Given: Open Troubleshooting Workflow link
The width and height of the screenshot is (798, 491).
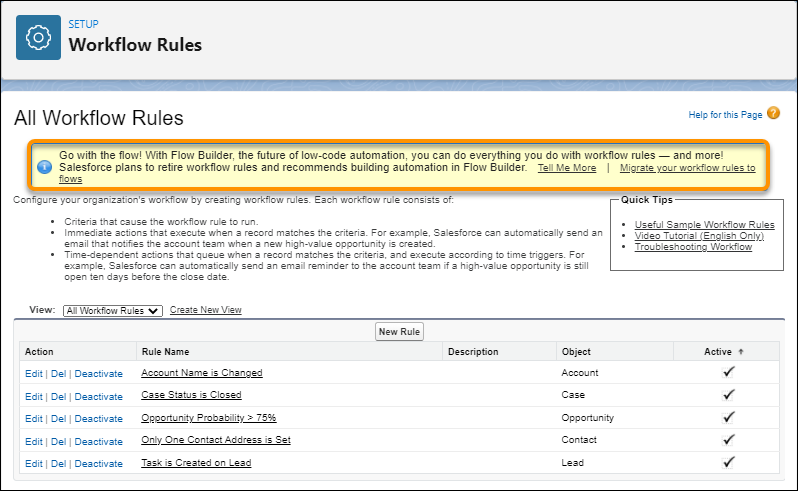Looking at the screenshot, I should coord(693,247).
